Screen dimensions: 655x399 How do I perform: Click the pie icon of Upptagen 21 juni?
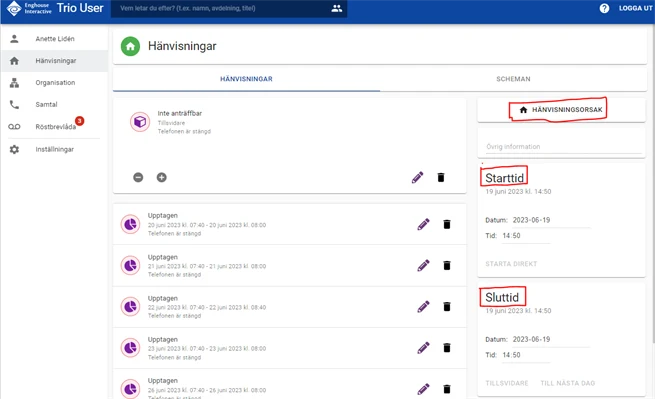[x=130, y=265]
